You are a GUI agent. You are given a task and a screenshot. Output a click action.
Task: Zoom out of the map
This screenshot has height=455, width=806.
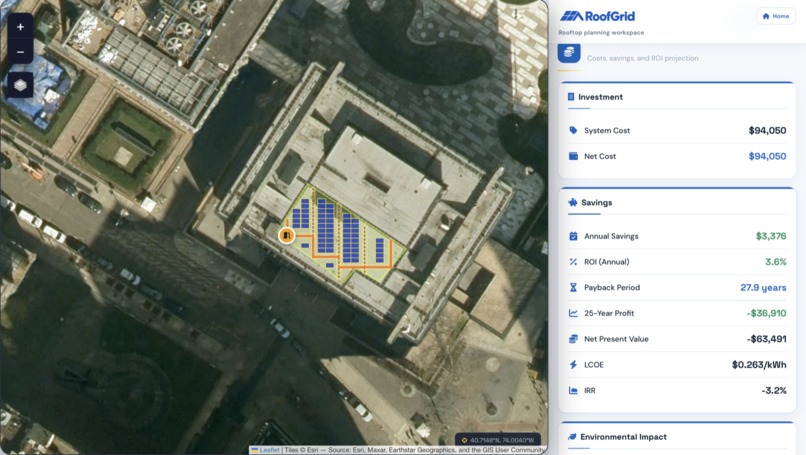(21, 52)
